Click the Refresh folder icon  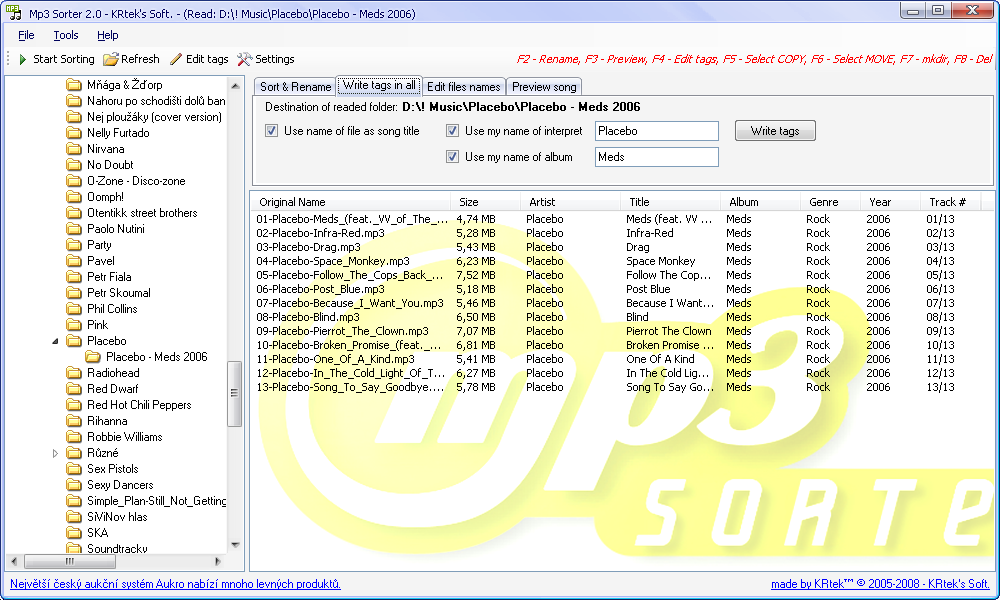tap(111, 59)
